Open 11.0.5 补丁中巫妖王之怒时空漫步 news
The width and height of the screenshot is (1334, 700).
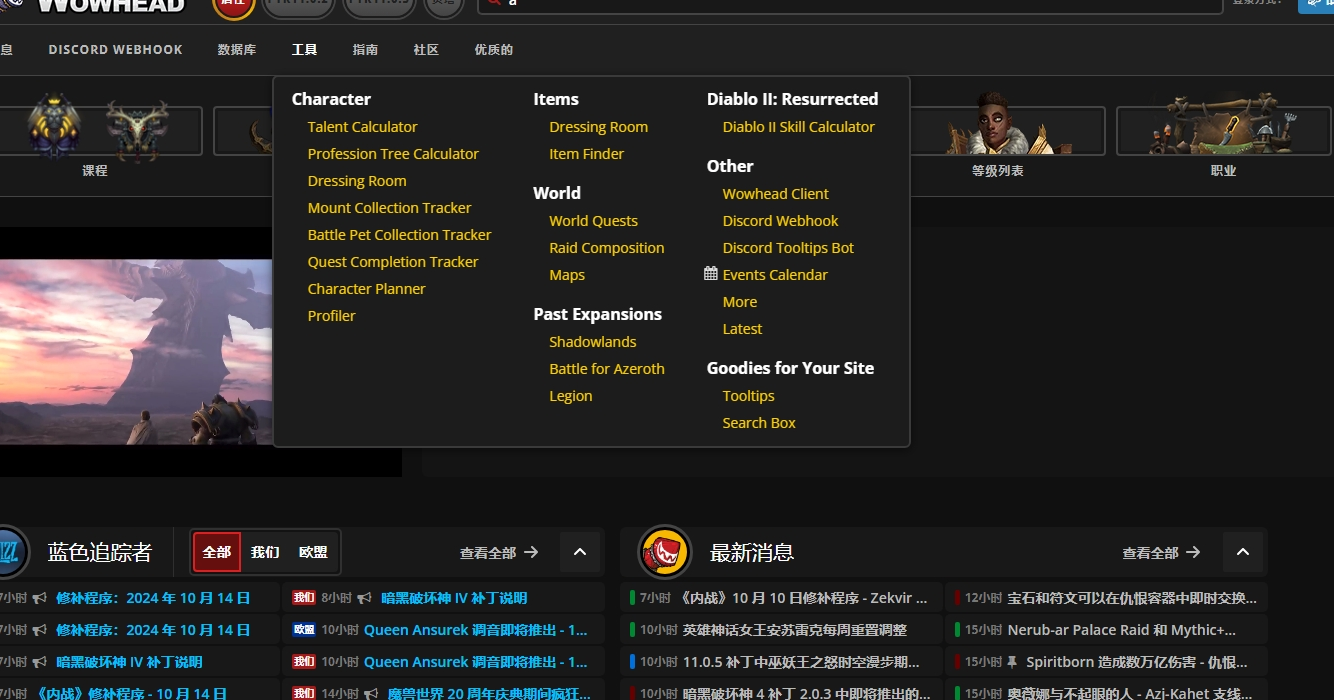tap(801, 662)
